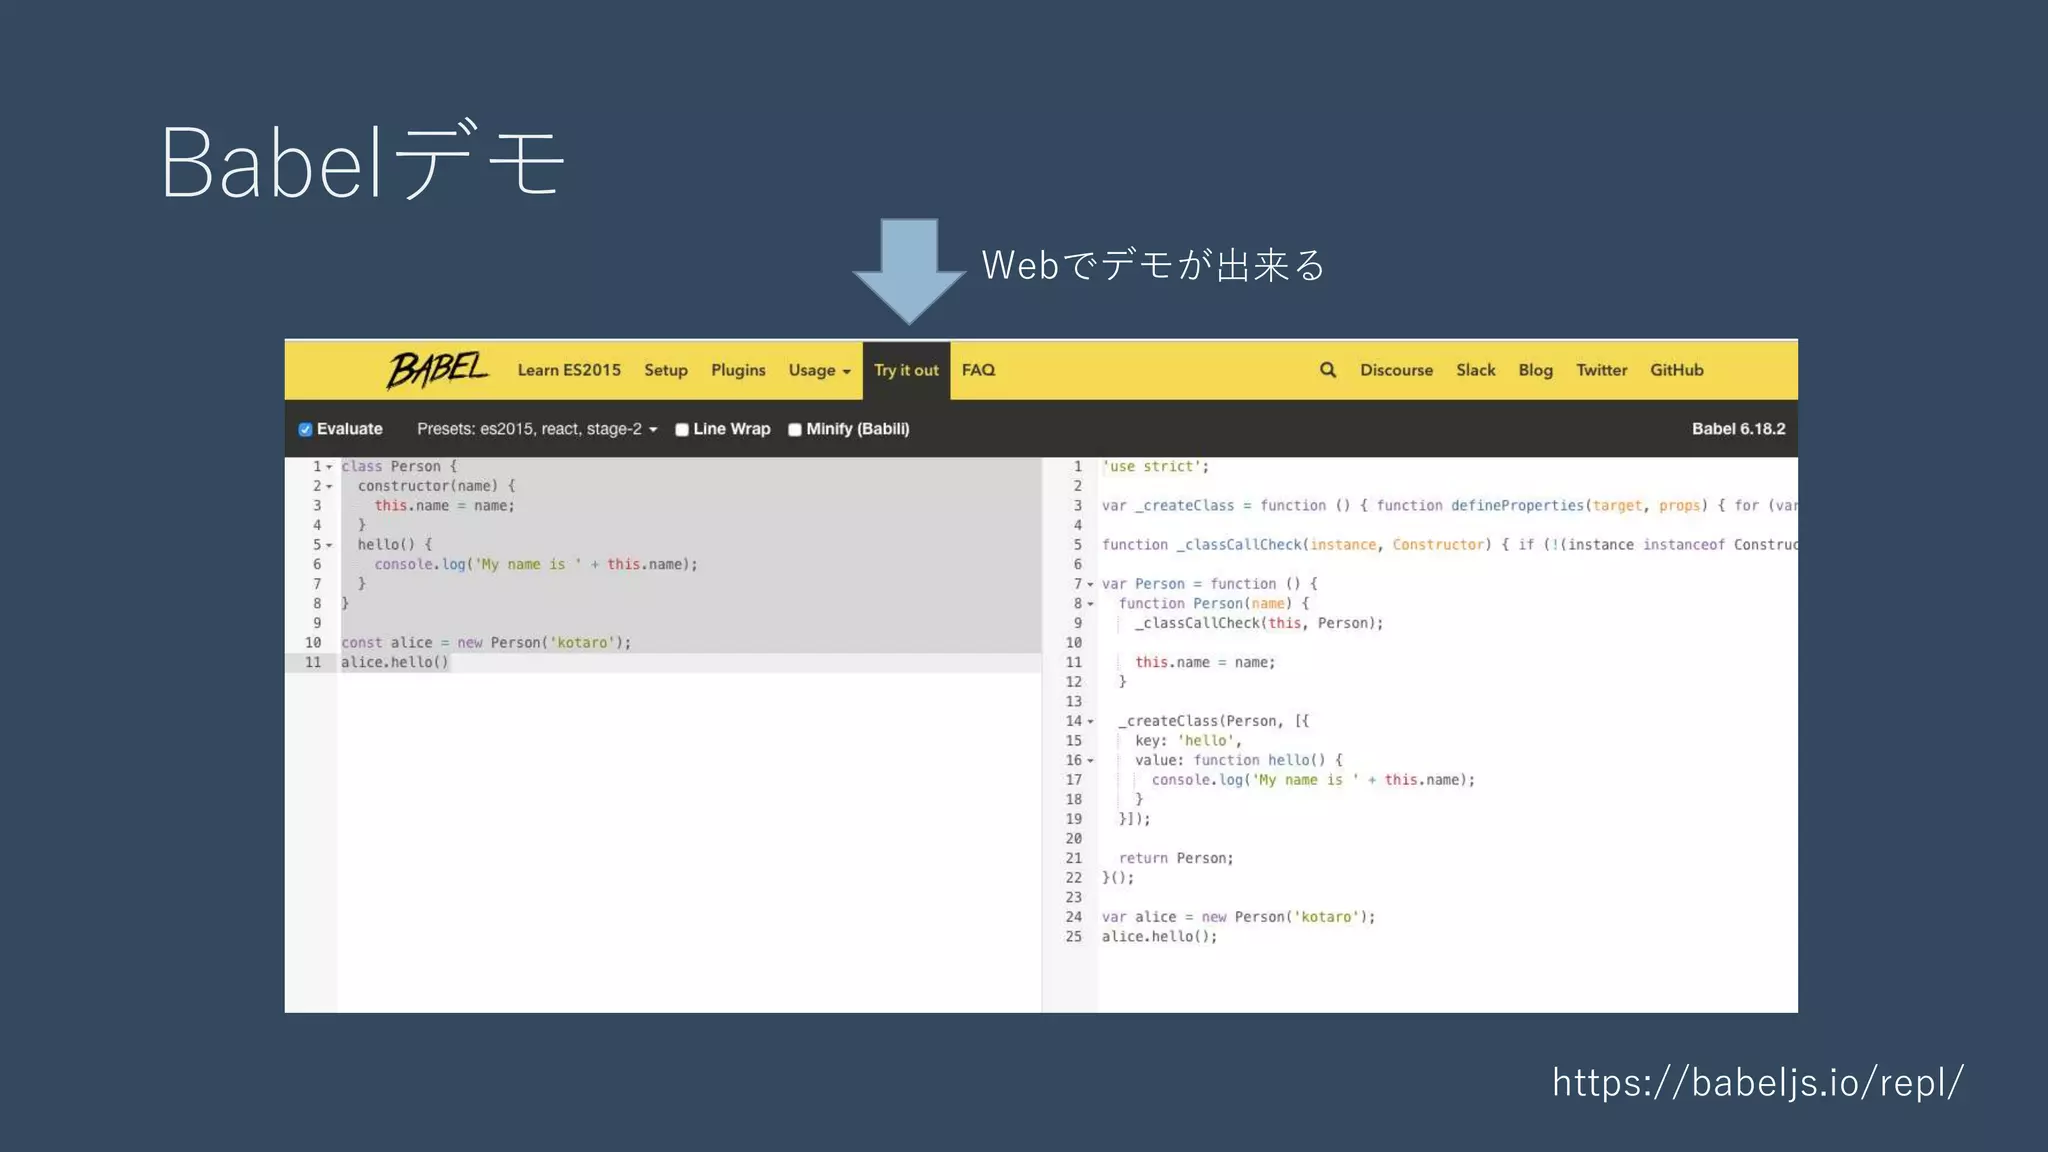Collapse constructor fold arrow on input line 2
Viewport: 2048px width, 1152px height.
coord(329,487)
